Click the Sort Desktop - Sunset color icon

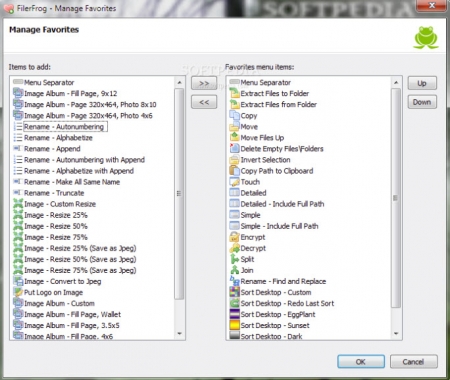click(x=235, y=325)
